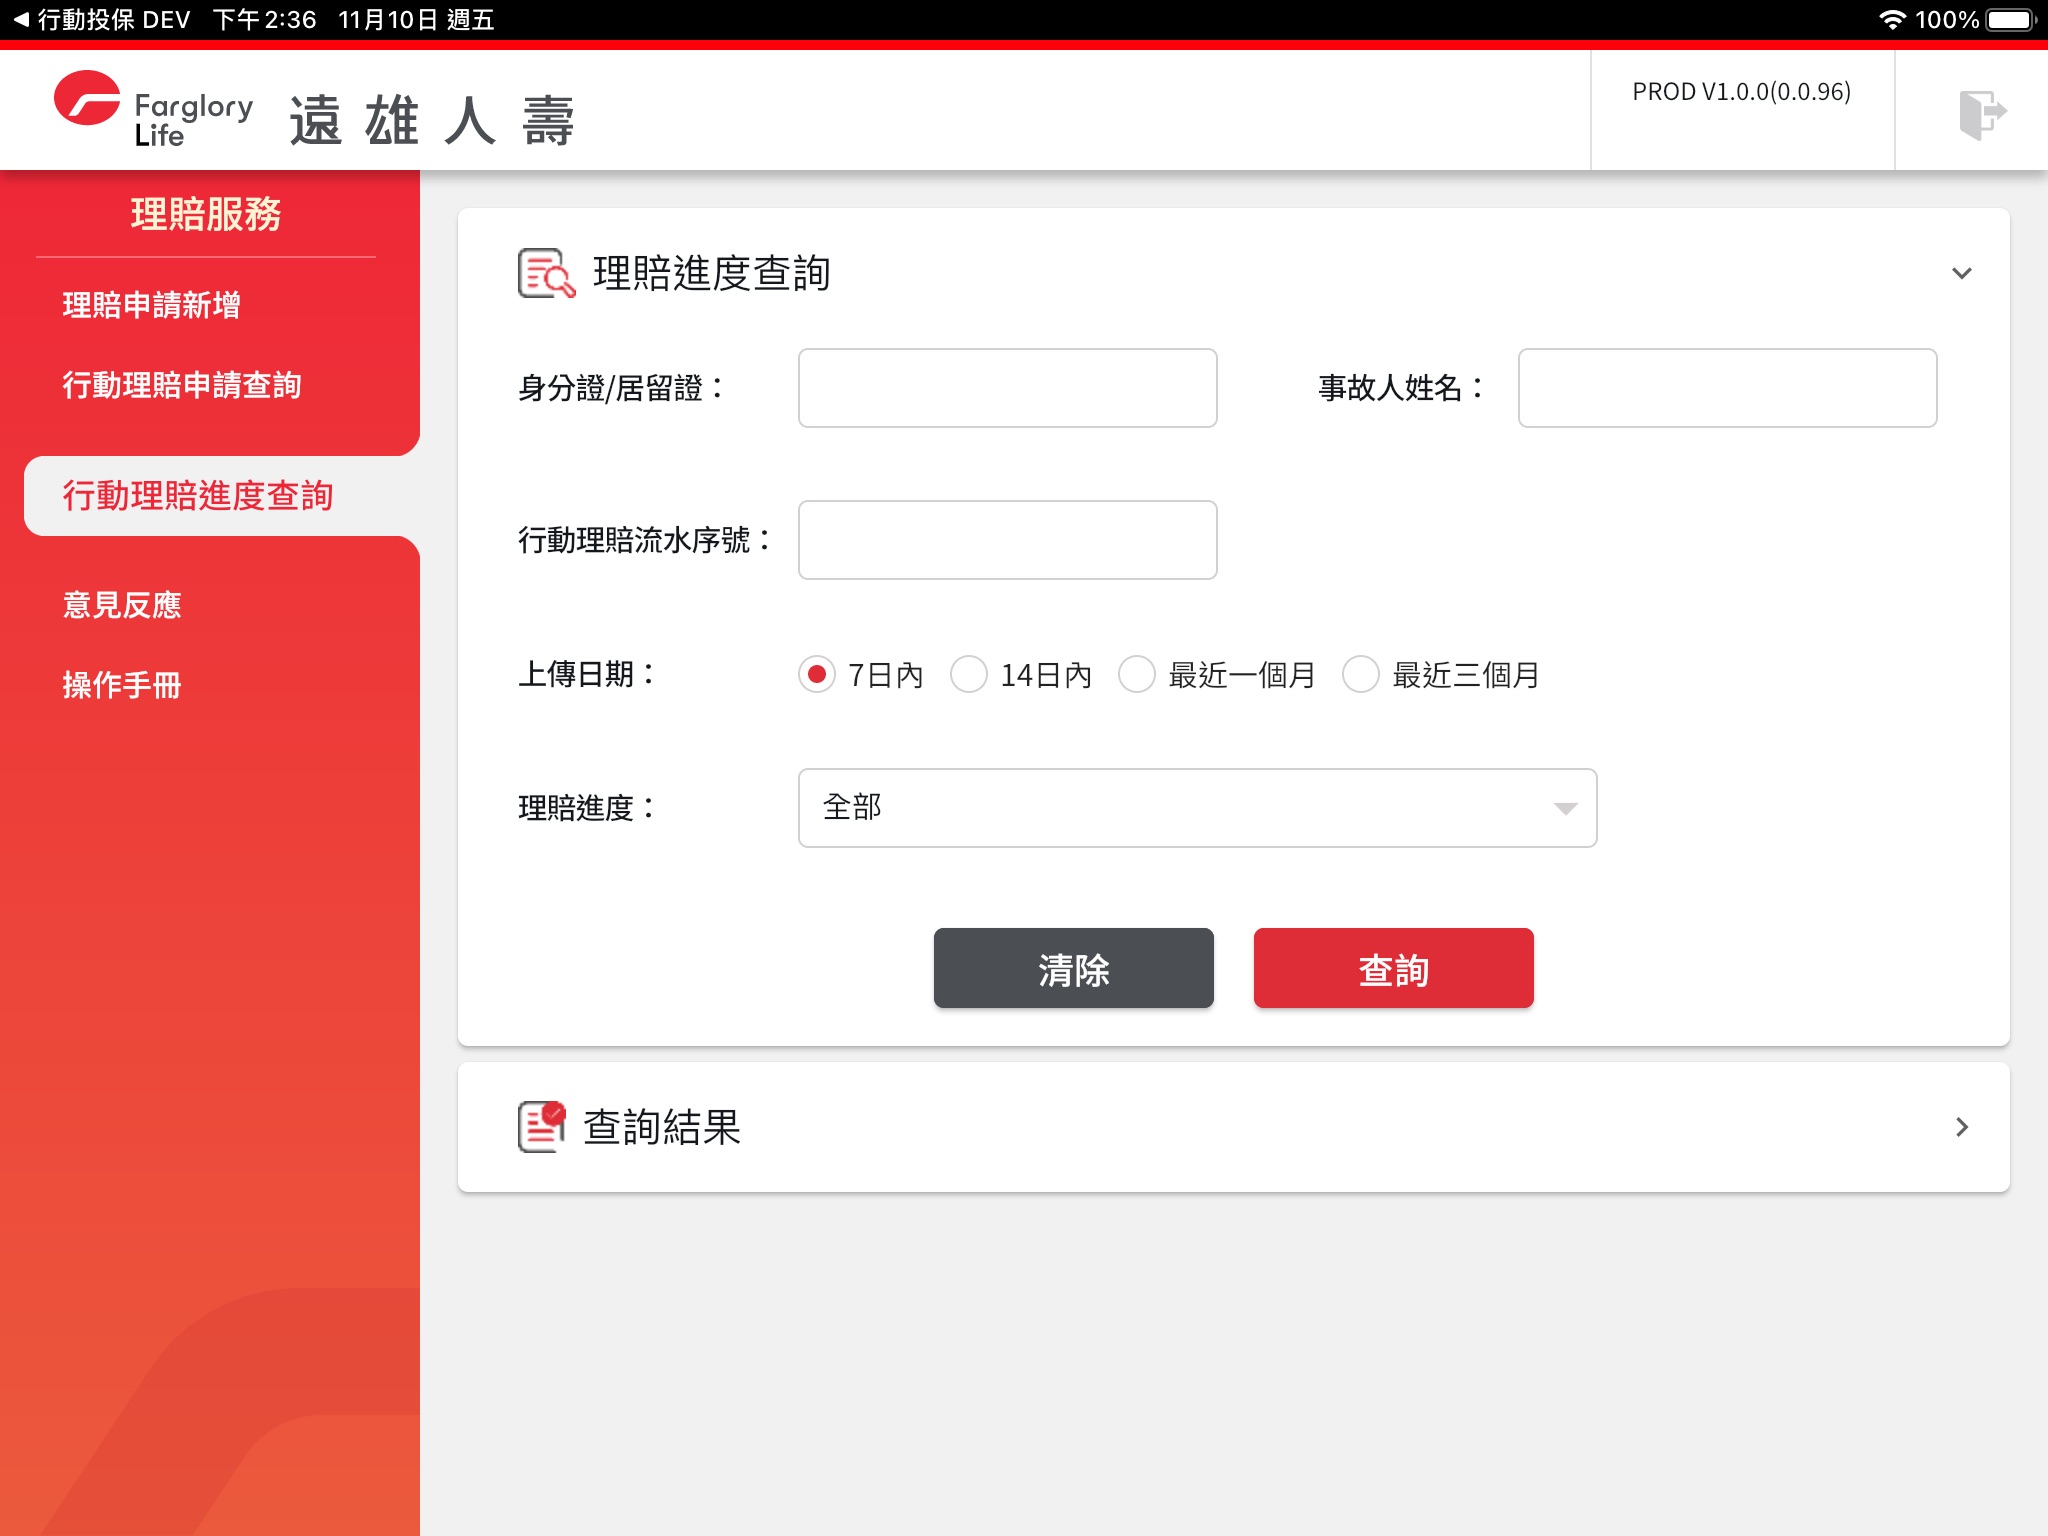
Task: Open the 理賠進度 dropdown showing 全部
Action: tap(1197, 808)
